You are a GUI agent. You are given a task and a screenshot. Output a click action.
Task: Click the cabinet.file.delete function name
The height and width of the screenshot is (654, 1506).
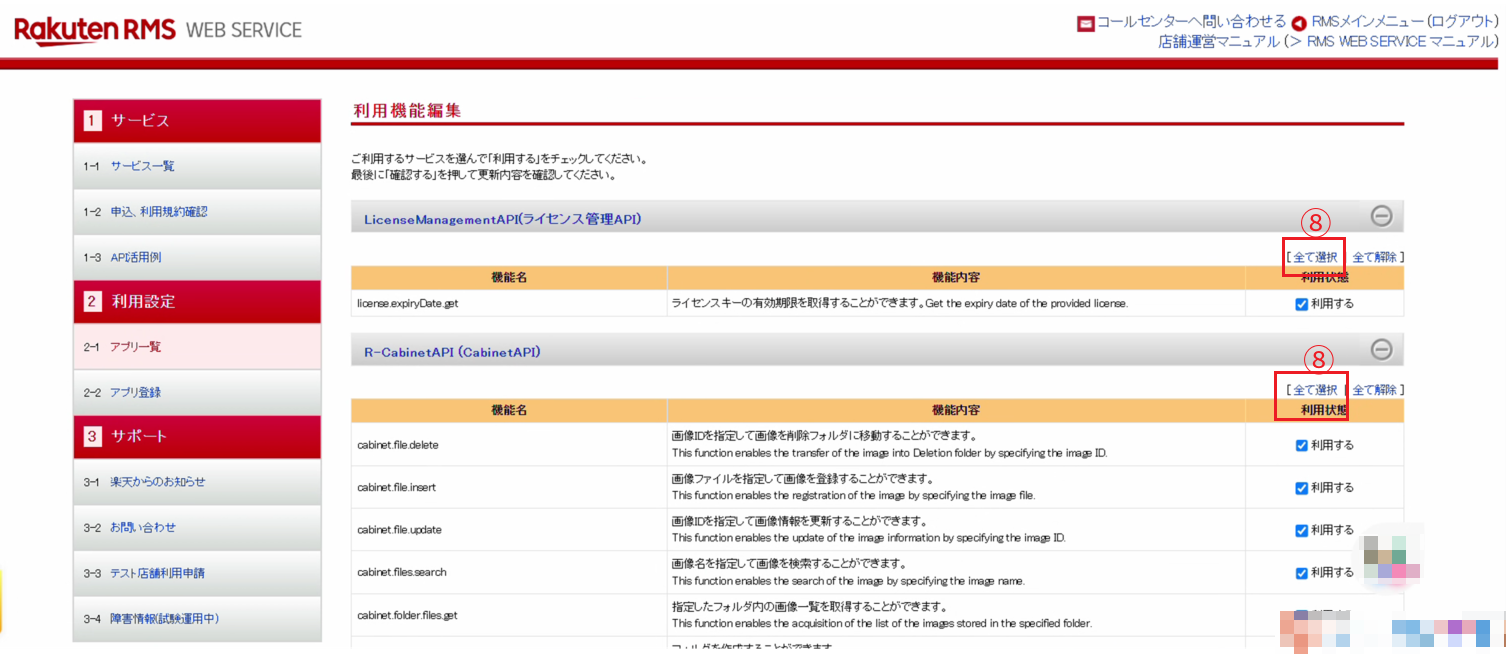click(398, 445)
